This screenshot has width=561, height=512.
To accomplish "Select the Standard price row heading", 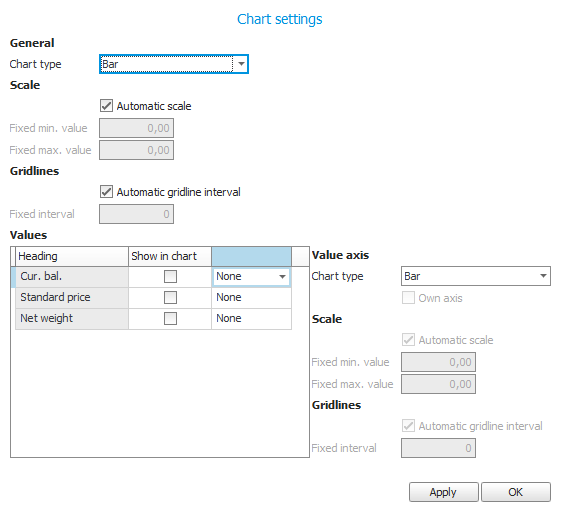I will pos(72,298).
